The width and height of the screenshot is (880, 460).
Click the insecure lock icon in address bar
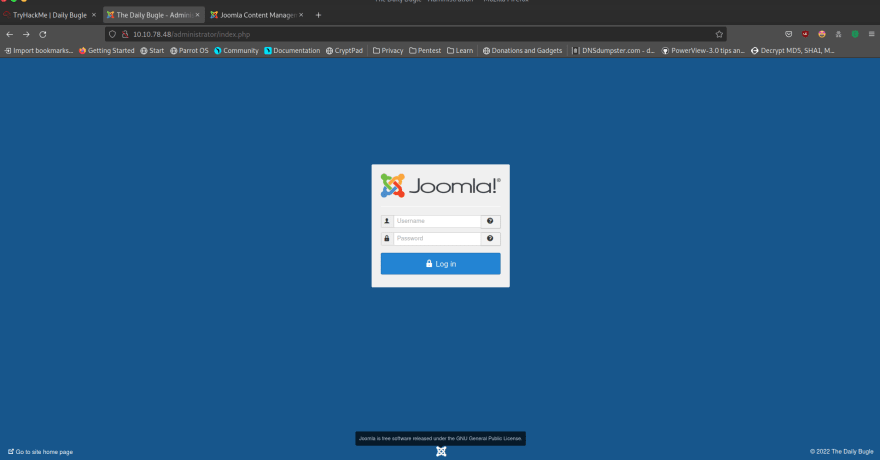click(x=125, y=34)
